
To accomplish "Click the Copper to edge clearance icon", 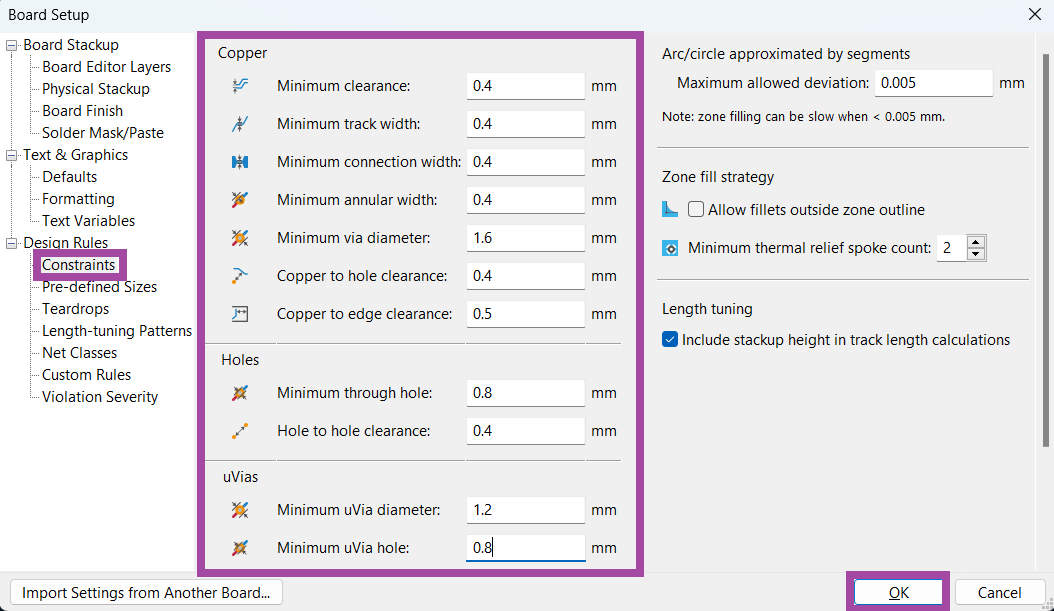I will pos(239,314).
